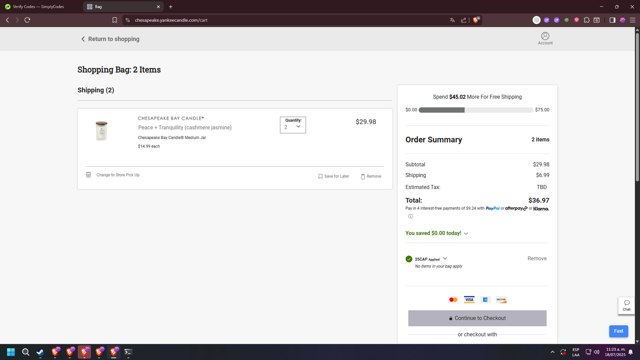Open the Terminal taskbar icon
The image size is (640, 360).
click(128, 352)
